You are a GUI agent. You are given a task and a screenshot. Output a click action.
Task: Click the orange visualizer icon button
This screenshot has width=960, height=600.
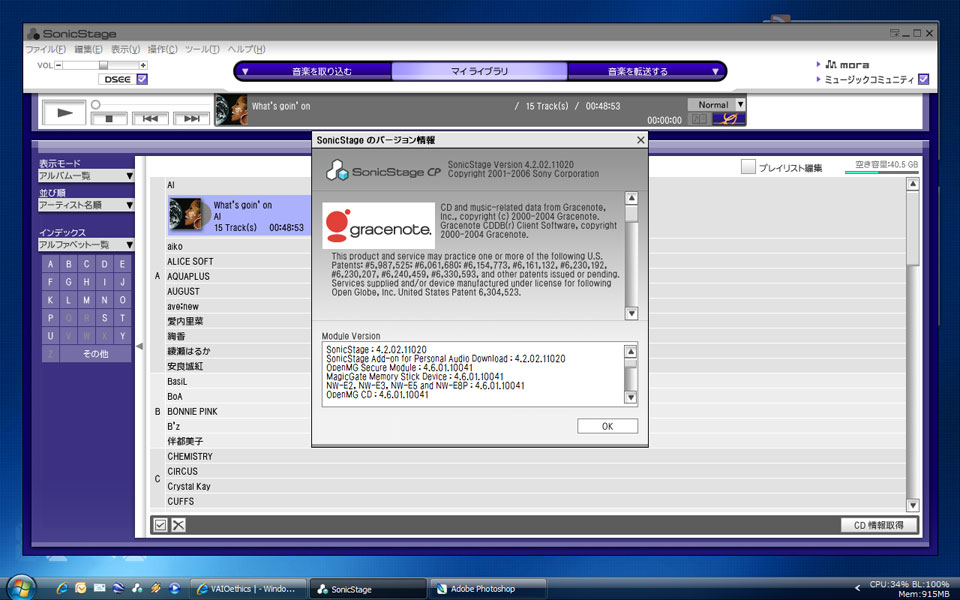coord(729,119)
